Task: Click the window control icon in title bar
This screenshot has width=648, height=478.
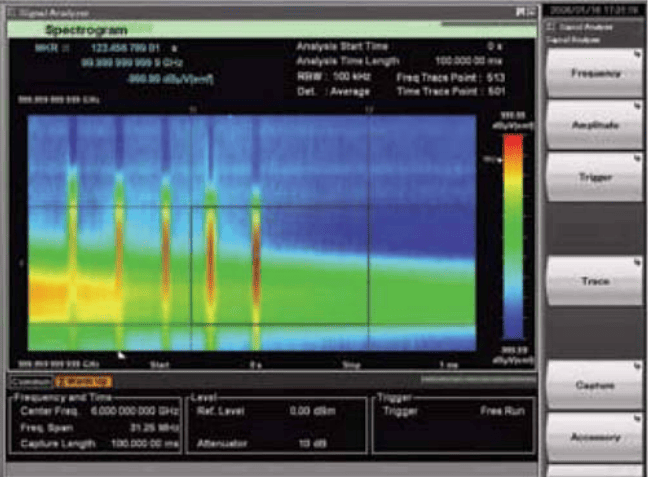Action: pos(519,10)
